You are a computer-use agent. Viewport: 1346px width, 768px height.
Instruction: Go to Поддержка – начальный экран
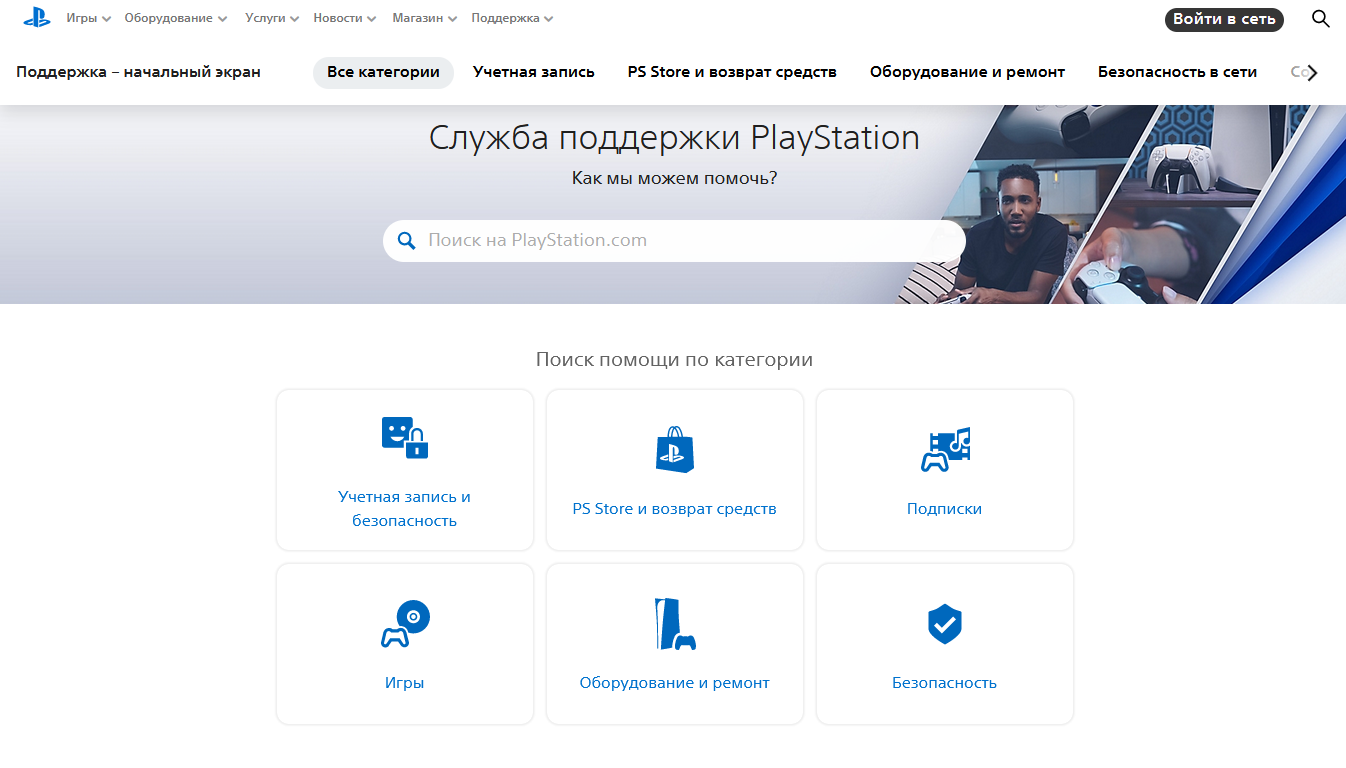pos(138,72)
